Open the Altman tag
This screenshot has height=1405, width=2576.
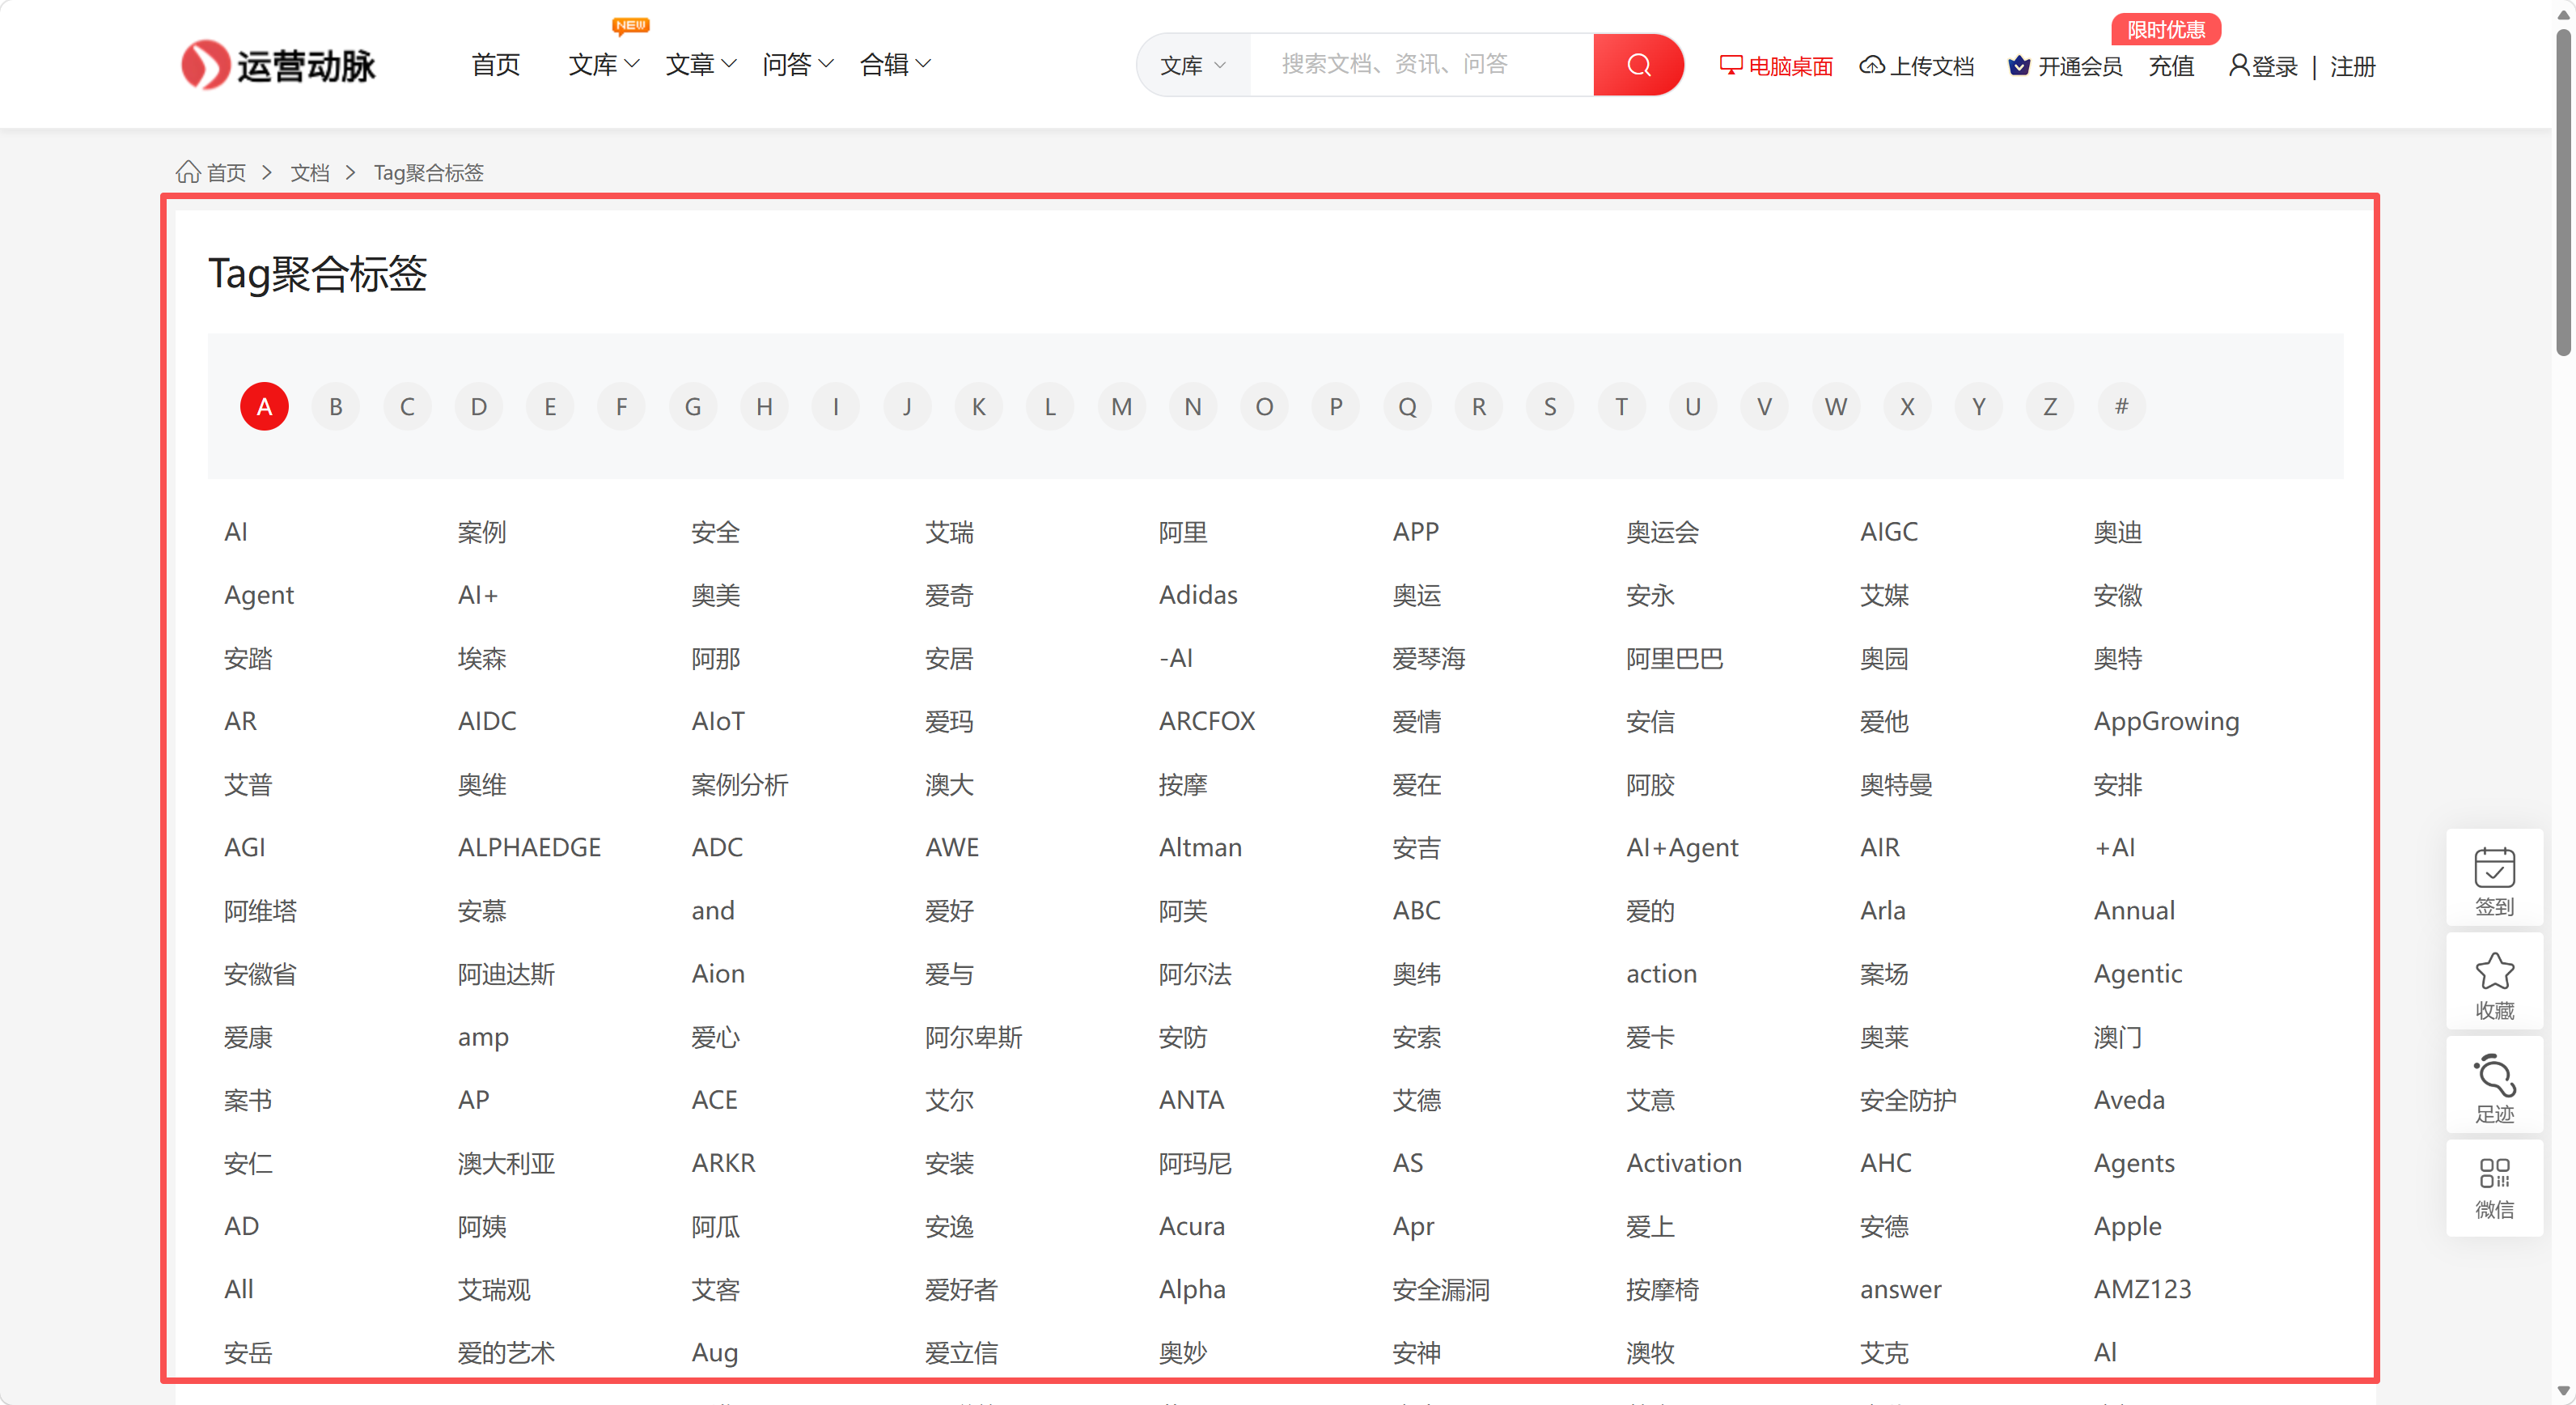point(1200,847)
